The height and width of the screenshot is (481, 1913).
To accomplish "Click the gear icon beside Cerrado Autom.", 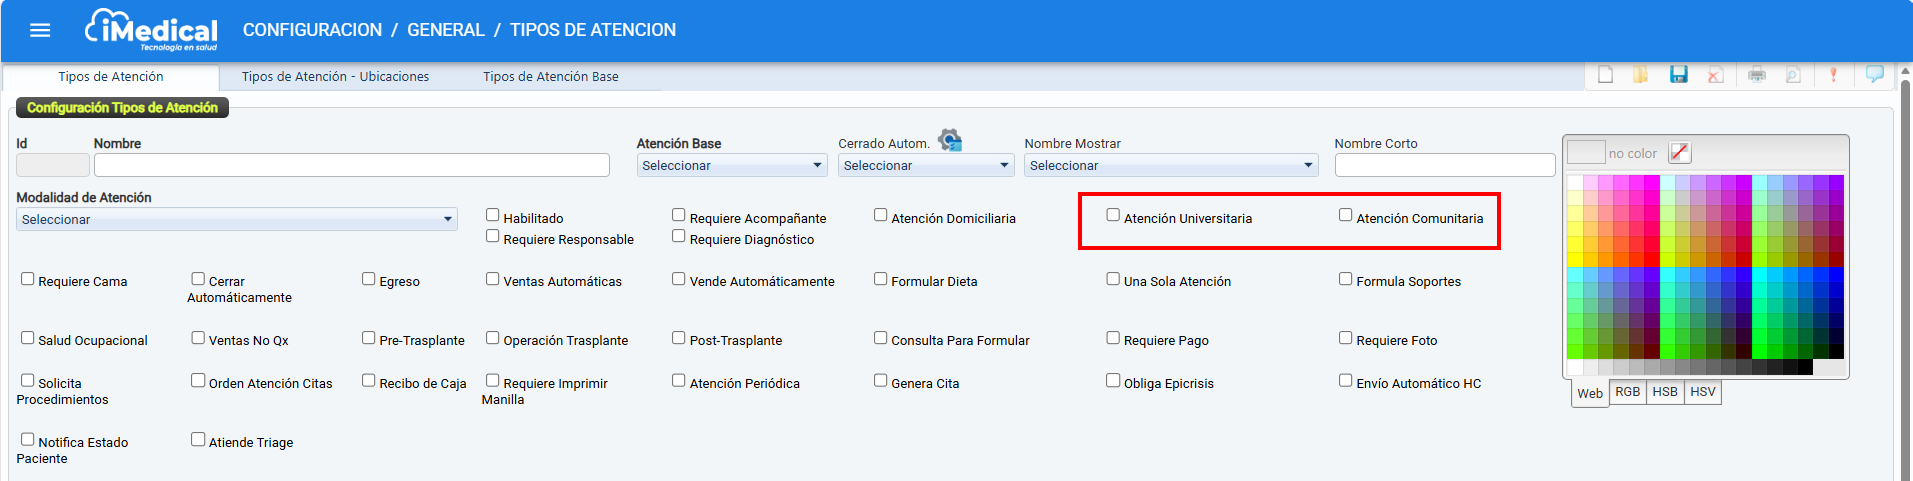I will click(950, 140).
